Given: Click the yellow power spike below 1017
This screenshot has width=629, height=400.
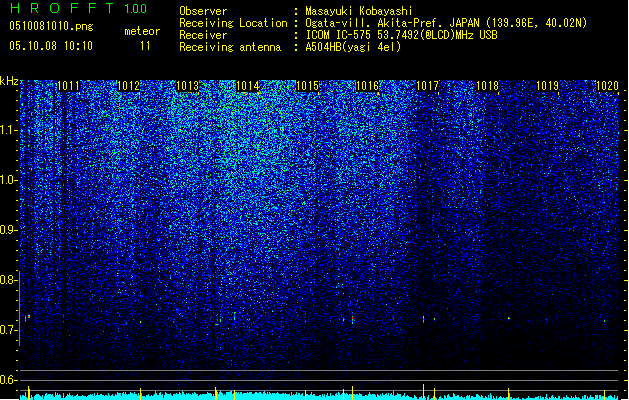Looking at the screenshot, I should click(424, 392).
